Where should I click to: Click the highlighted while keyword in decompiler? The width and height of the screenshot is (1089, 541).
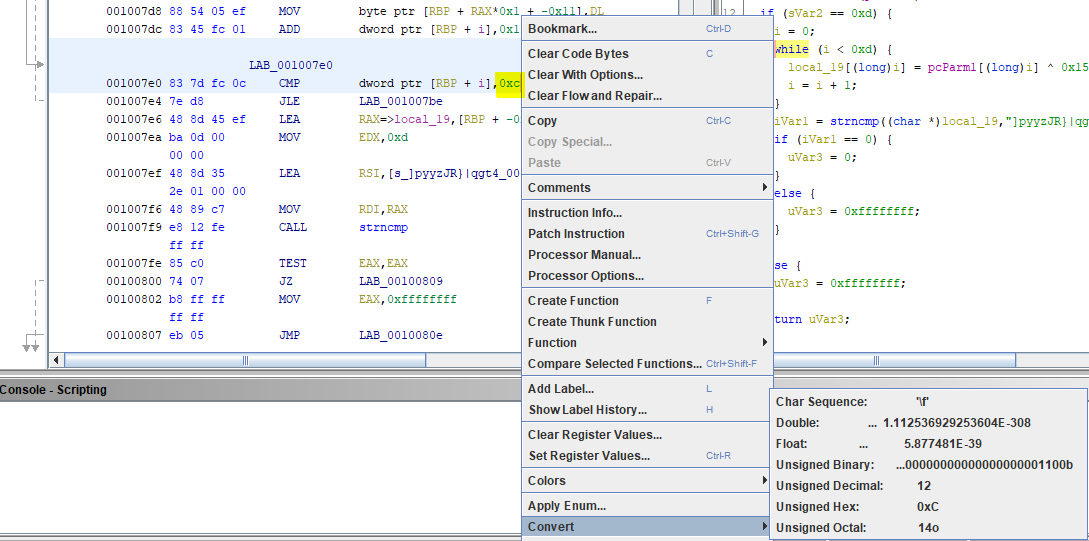click(x=791, y=49)
